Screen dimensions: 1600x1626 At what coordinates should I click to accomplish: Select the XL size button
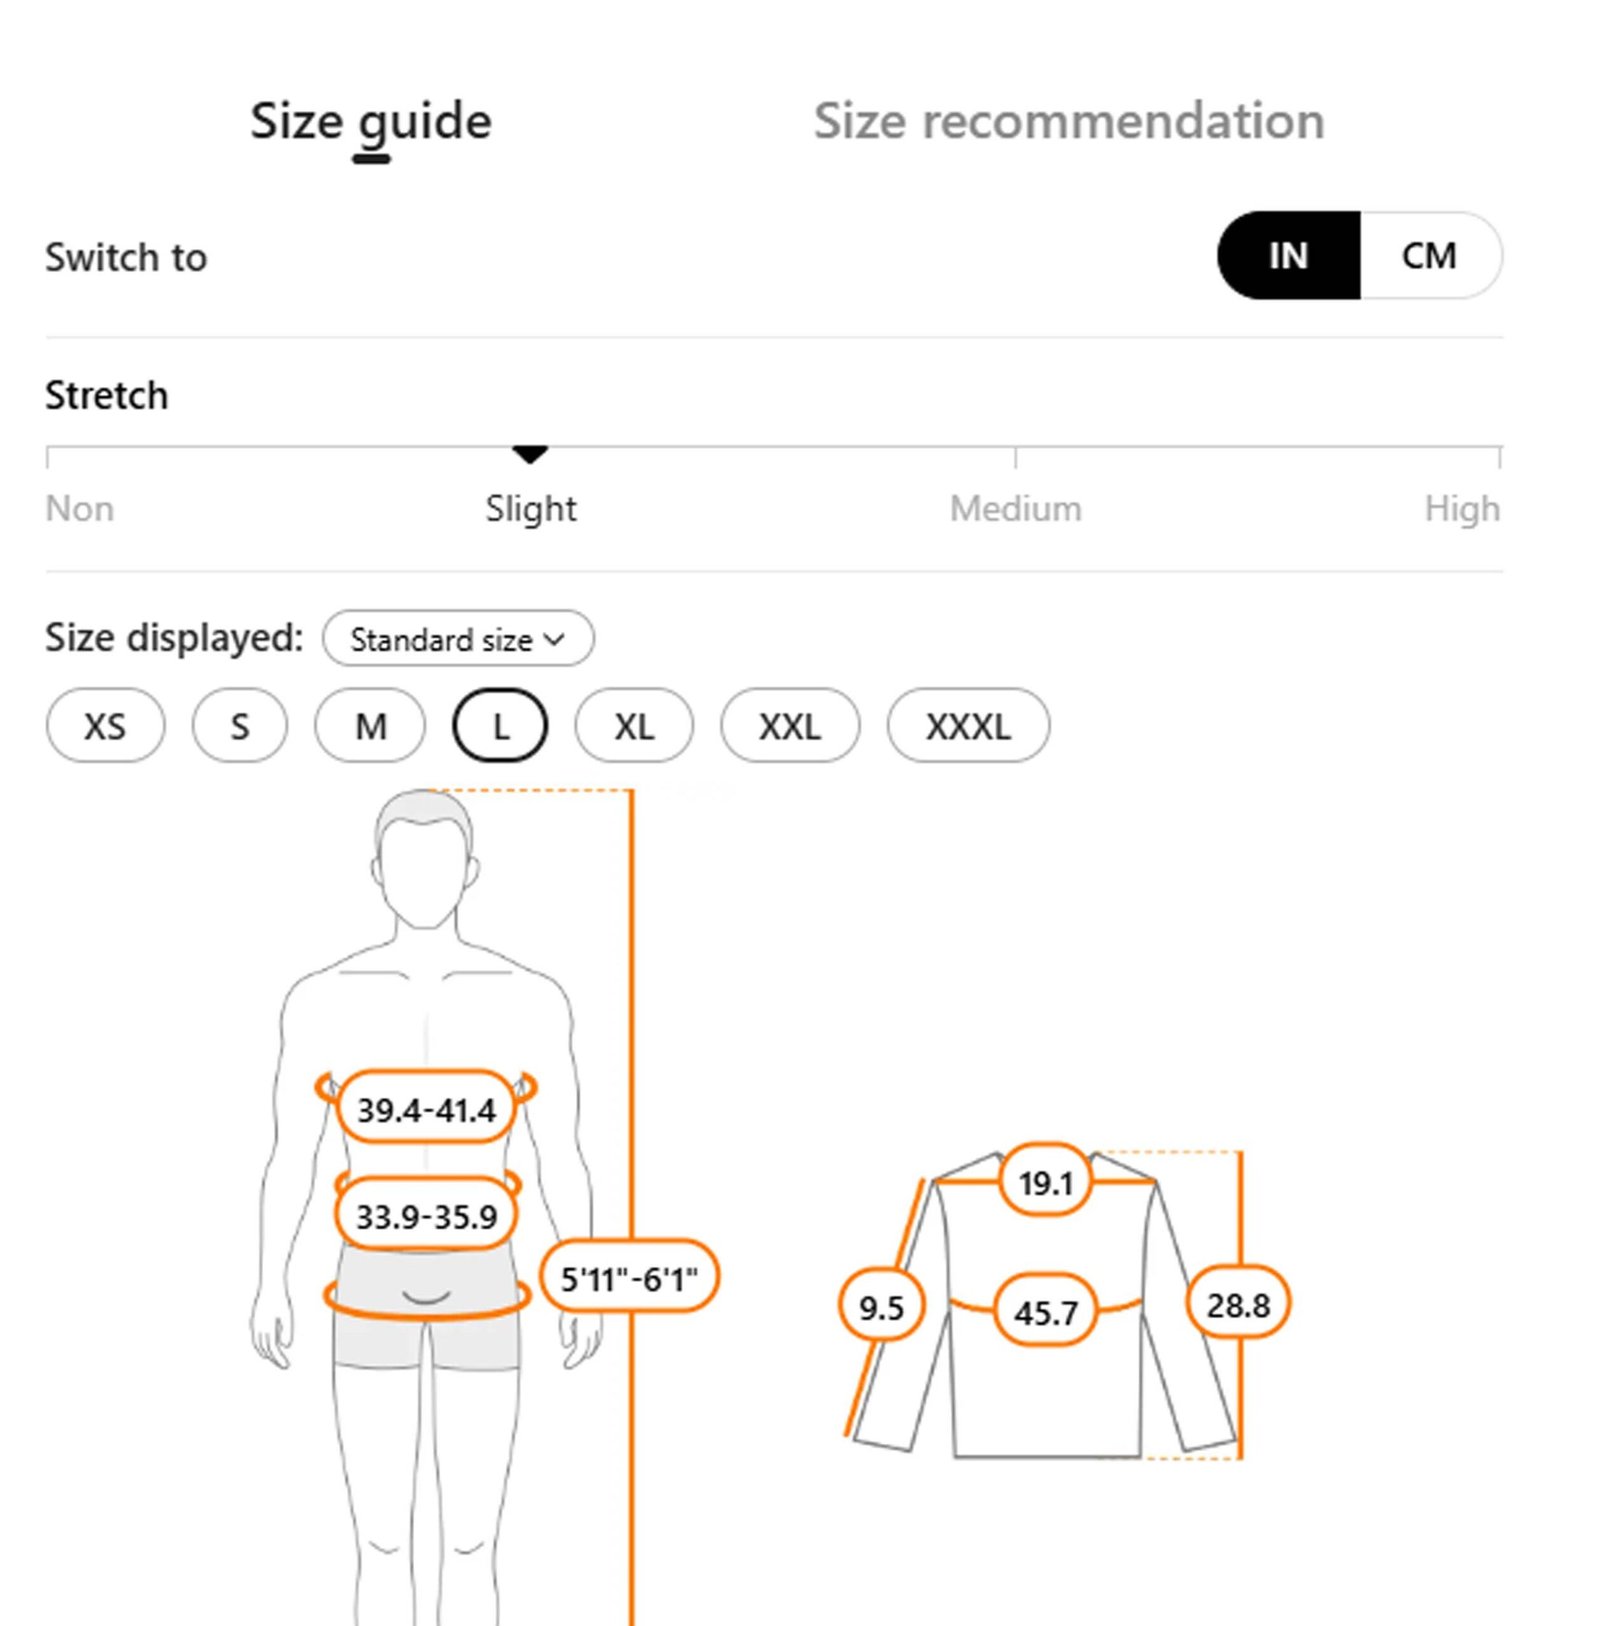[x=634, y=726]
